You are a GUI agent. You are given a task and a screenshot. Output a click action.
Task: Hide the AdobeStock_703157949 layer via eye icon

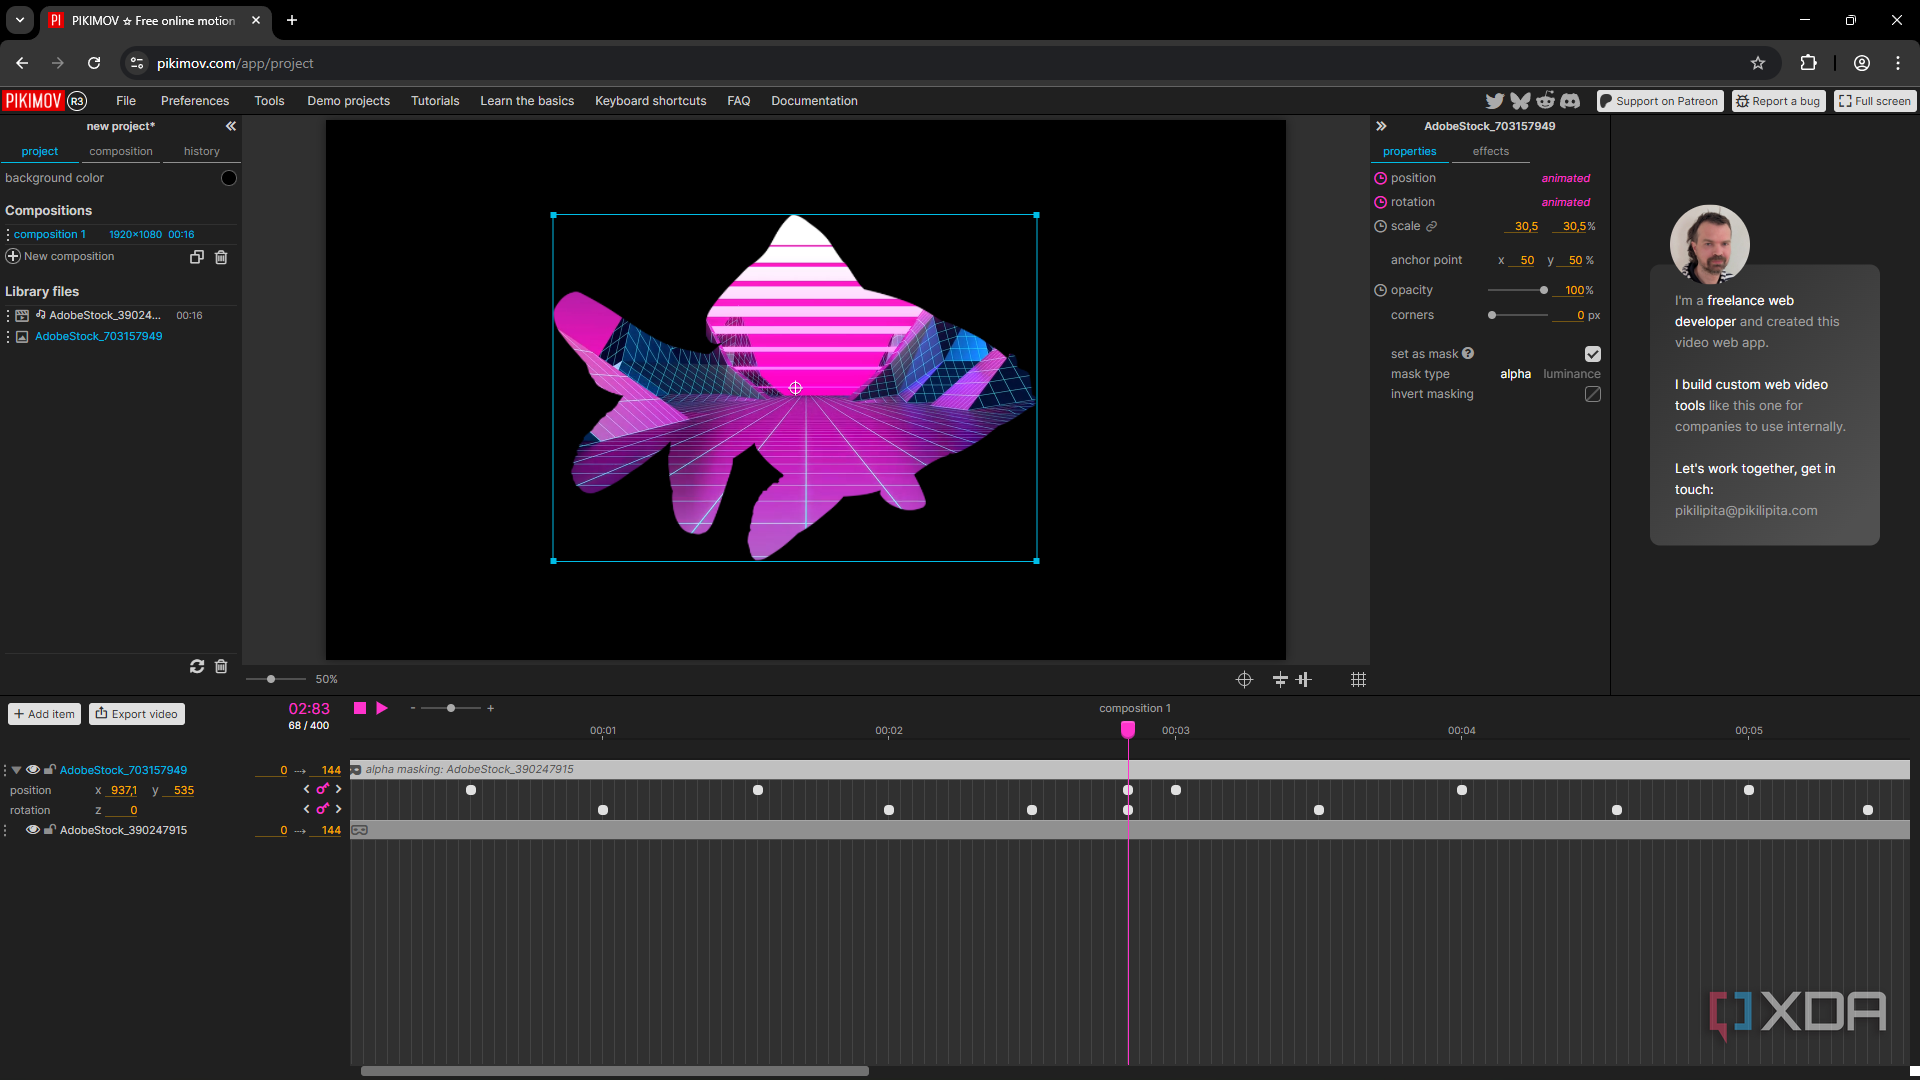[x=33, y=770]
